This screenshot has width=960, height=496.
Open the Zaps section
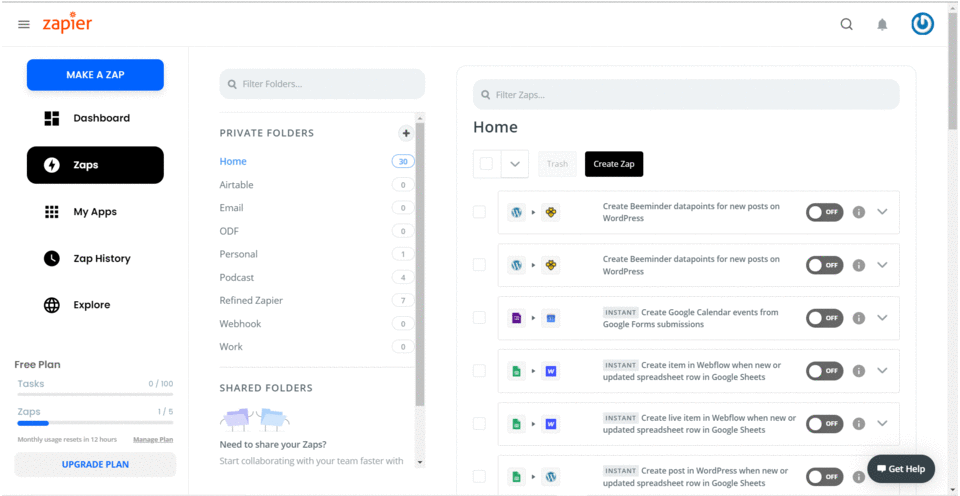(95, 165)
